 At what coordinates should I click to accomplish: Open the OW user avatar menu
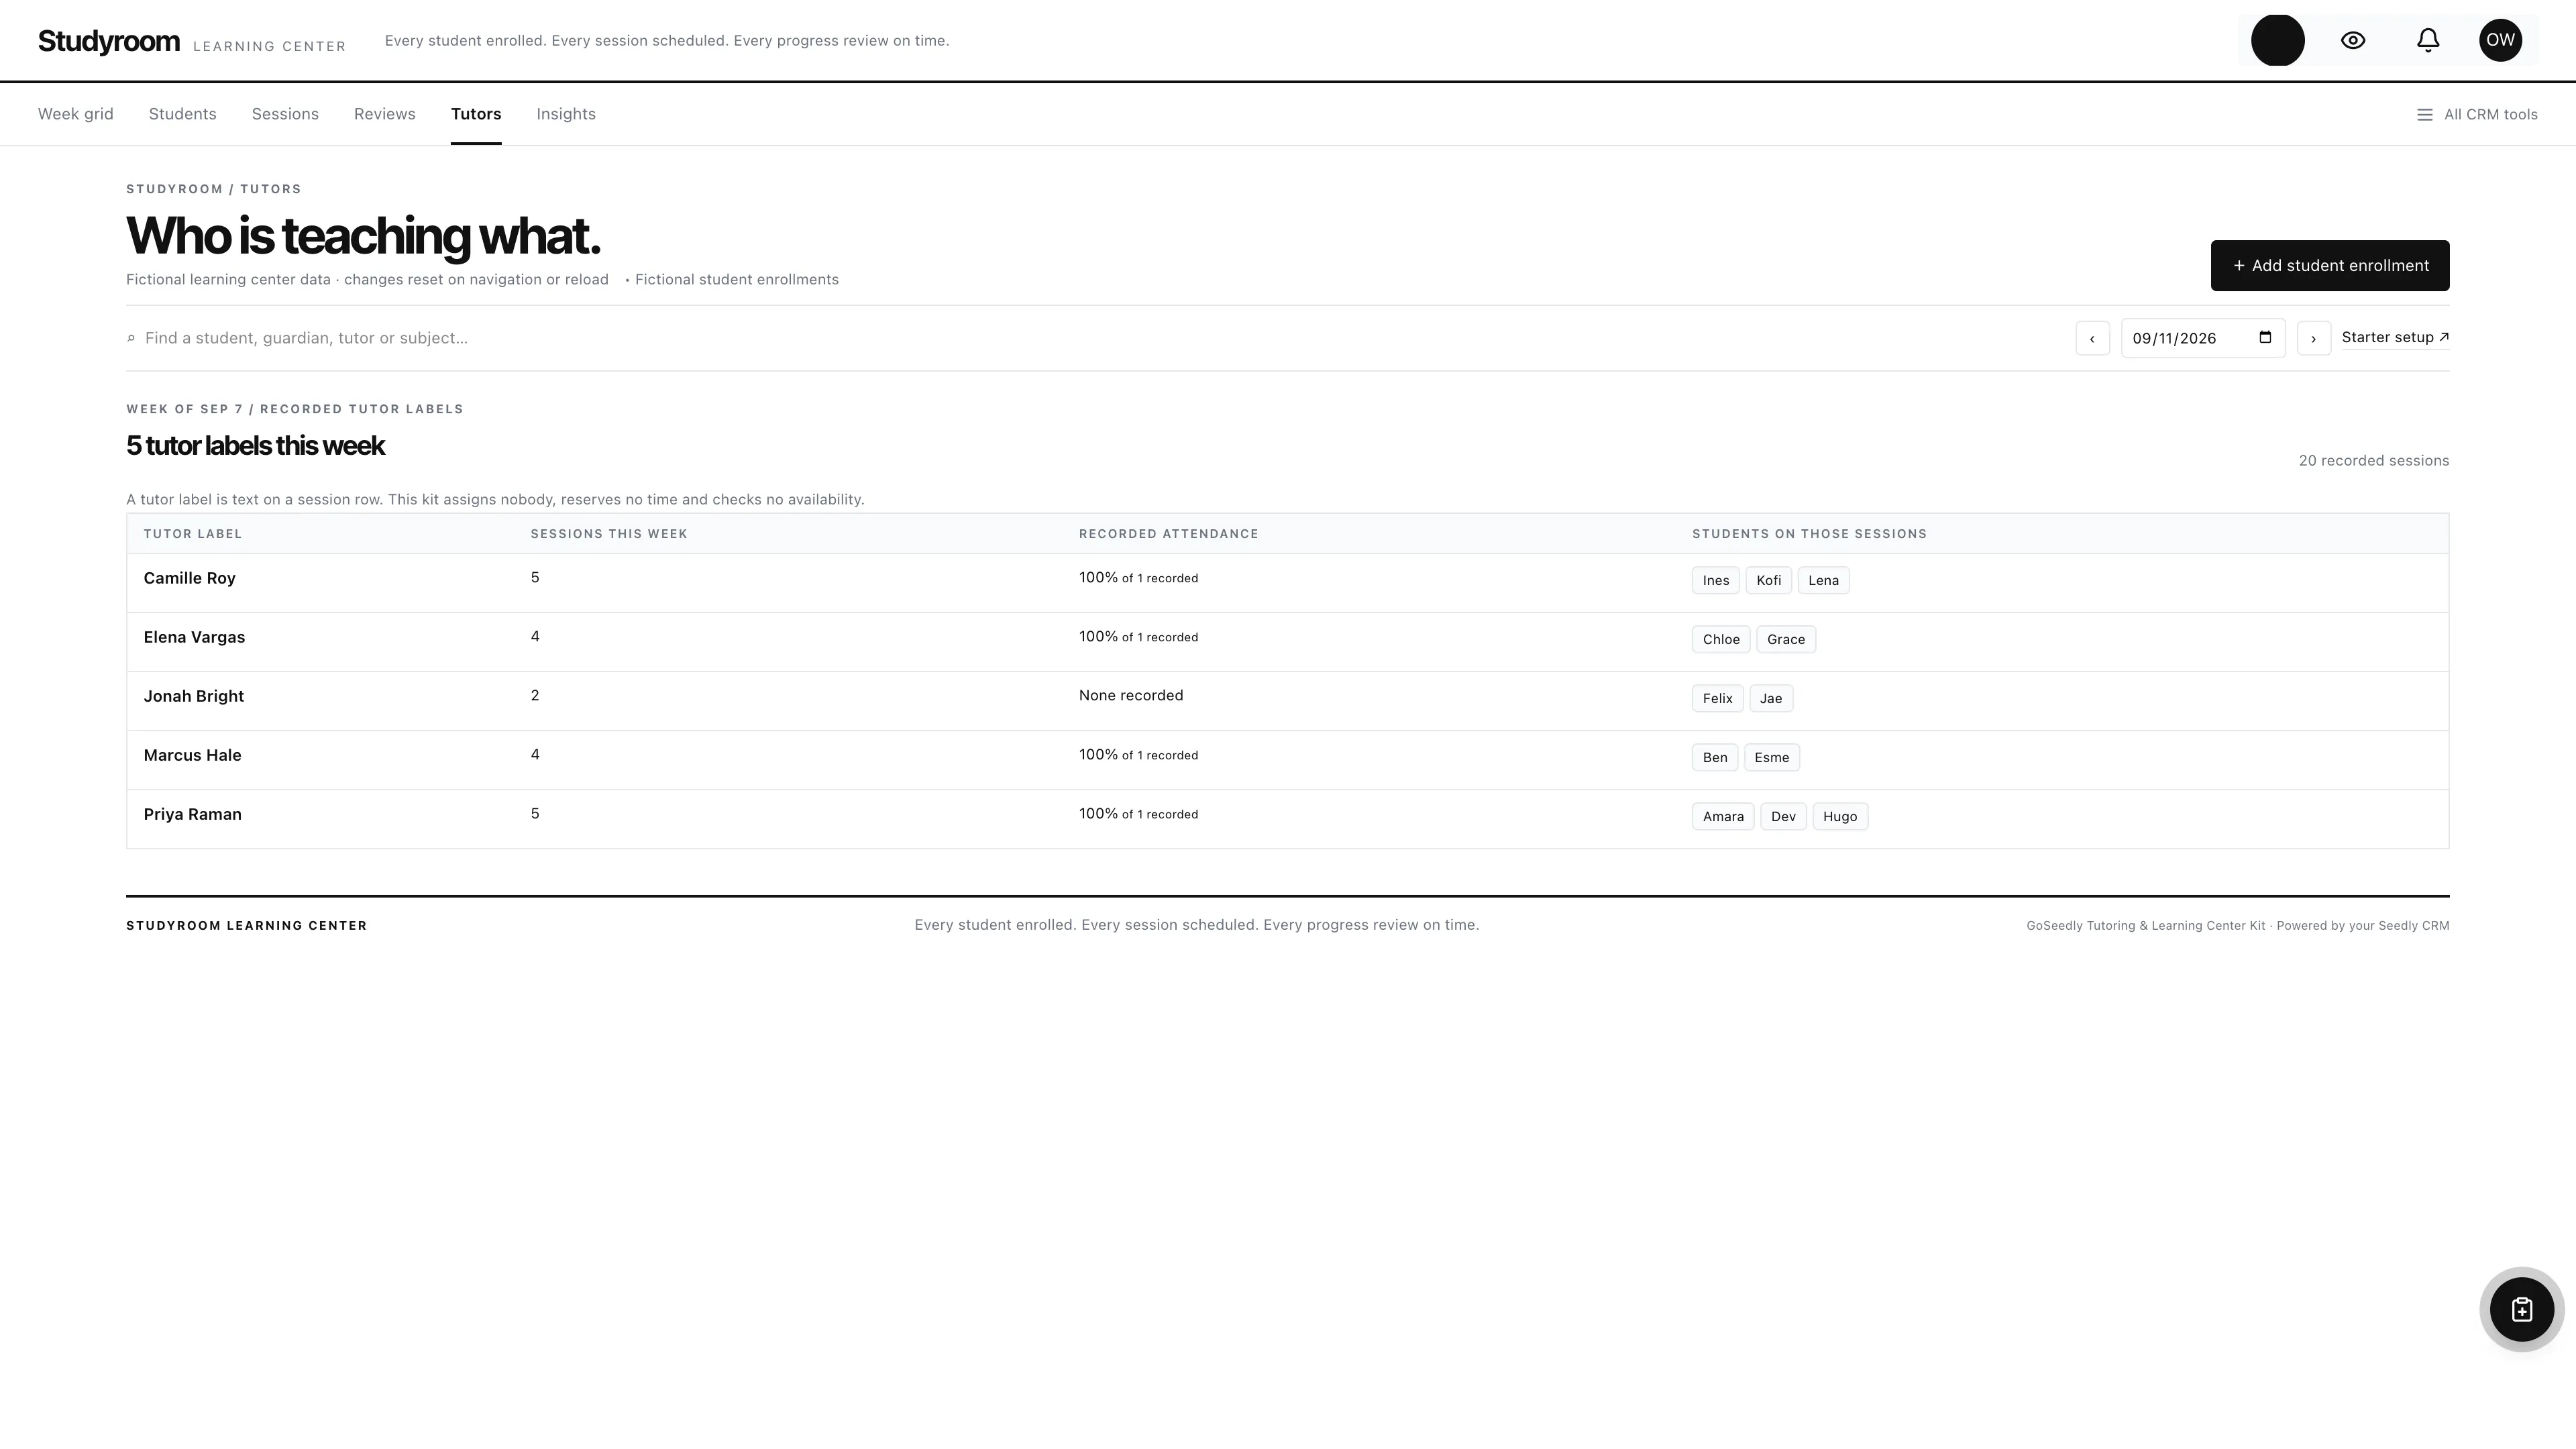click(2500, 40)
